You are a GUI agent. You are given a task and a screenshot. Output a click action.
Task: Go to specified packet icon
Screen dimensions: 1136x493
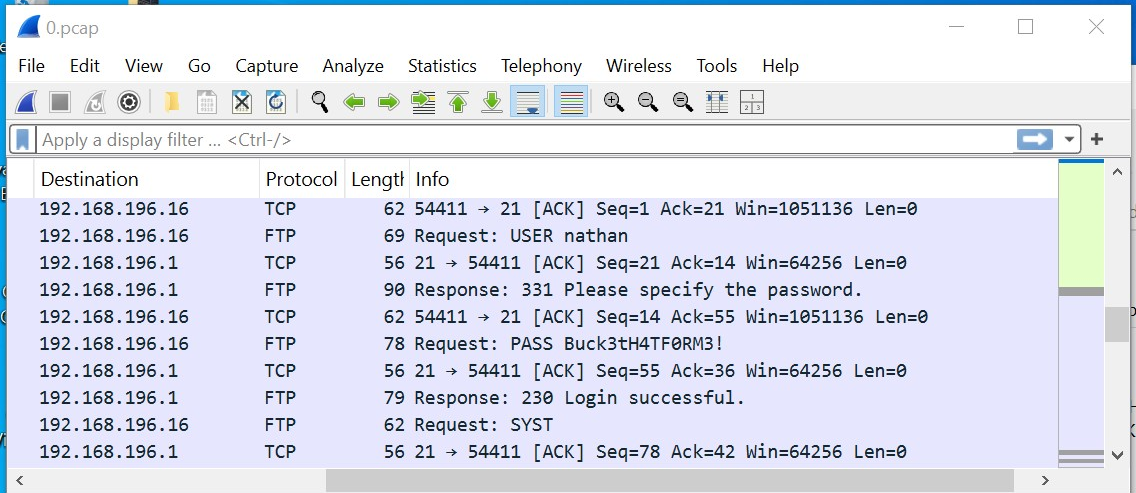pyautogui.click(x=423, y=102)
